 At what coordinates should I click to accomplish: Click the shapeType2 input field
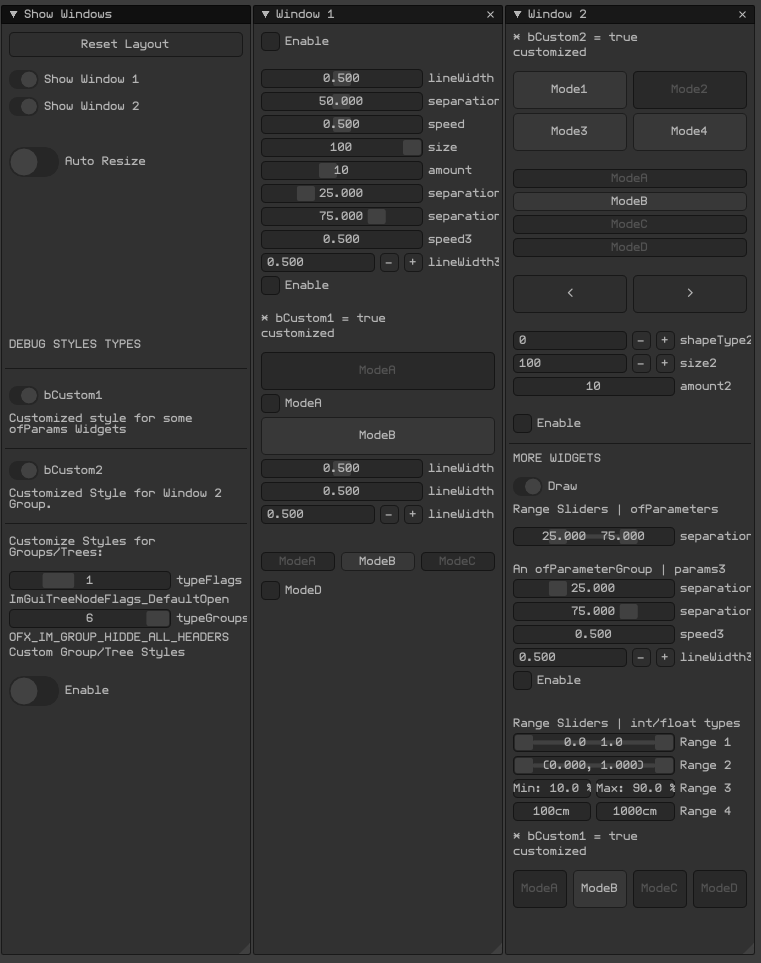coord(569,340)
